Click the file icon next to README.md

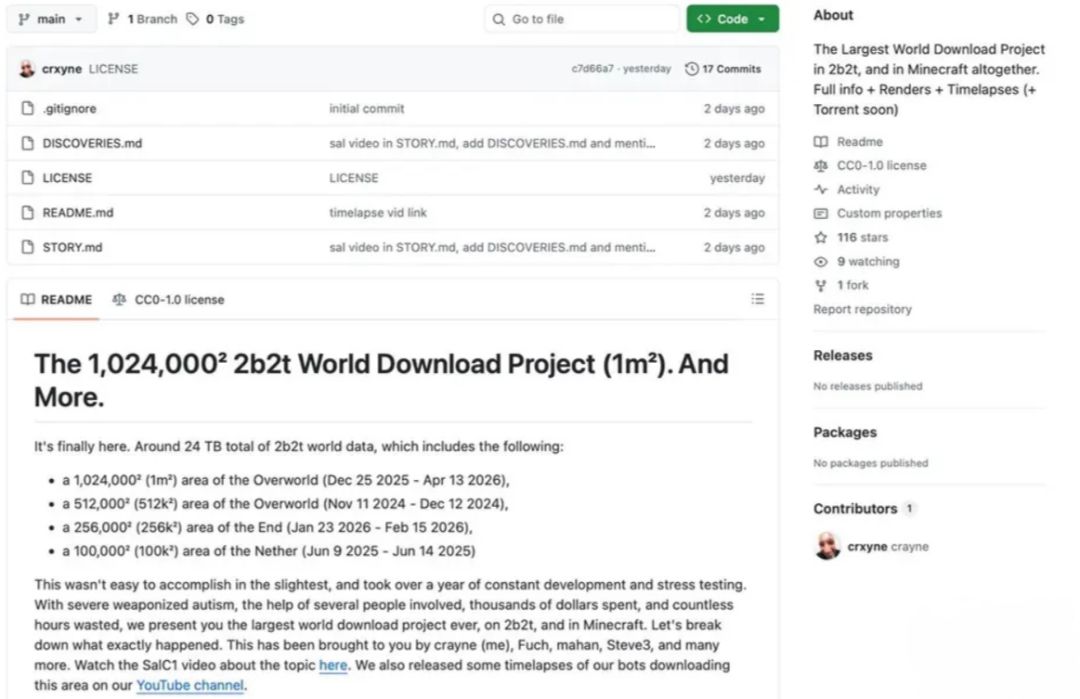point(28,212)
